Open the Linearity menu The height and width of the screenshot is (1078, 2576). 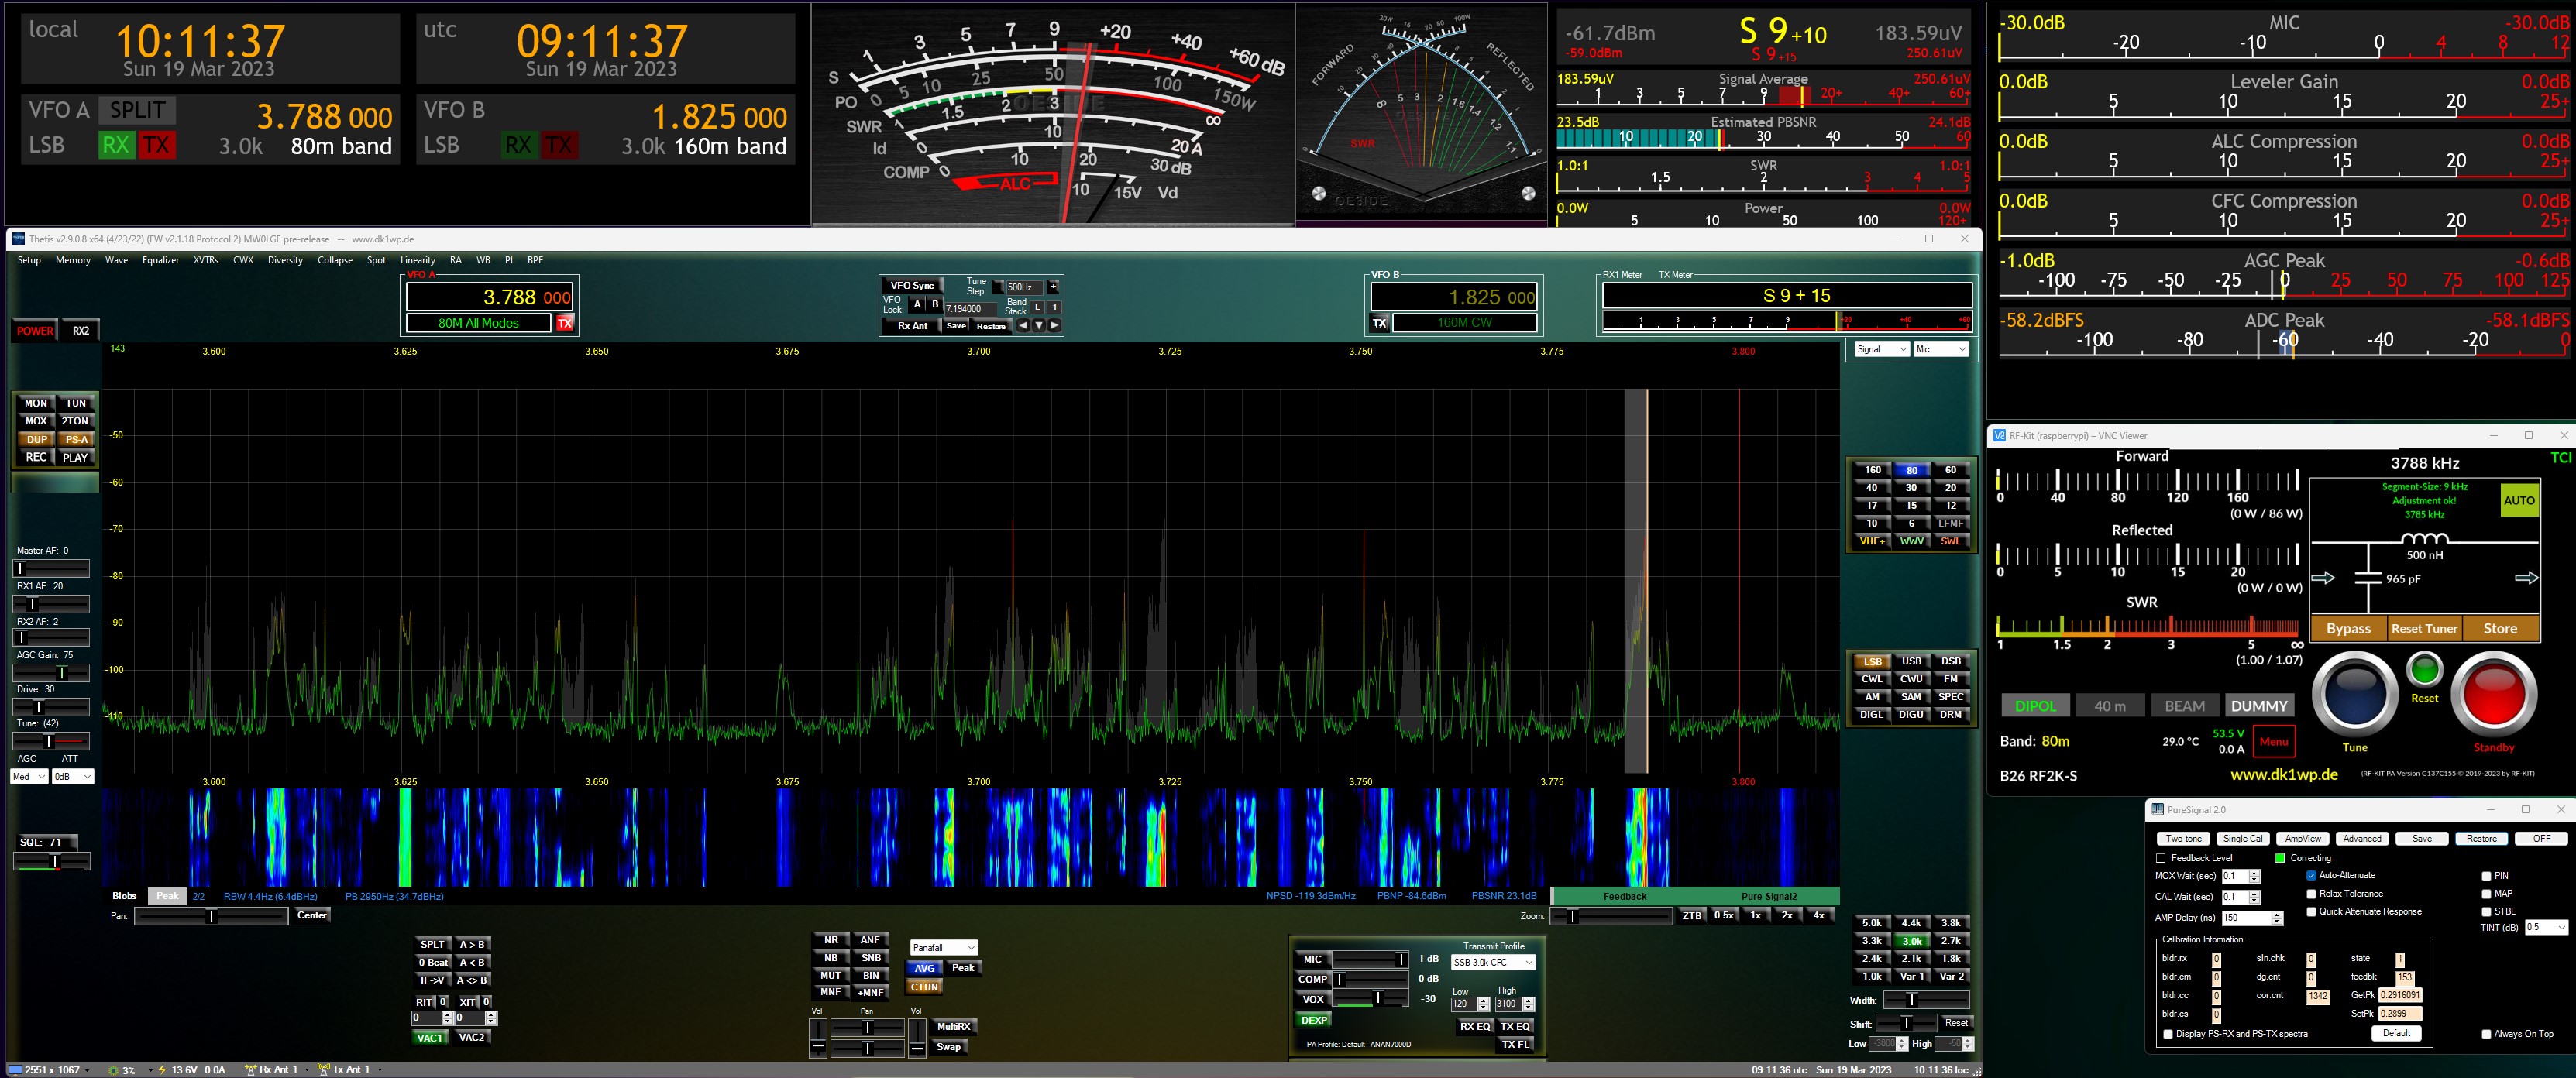(418, 260)
